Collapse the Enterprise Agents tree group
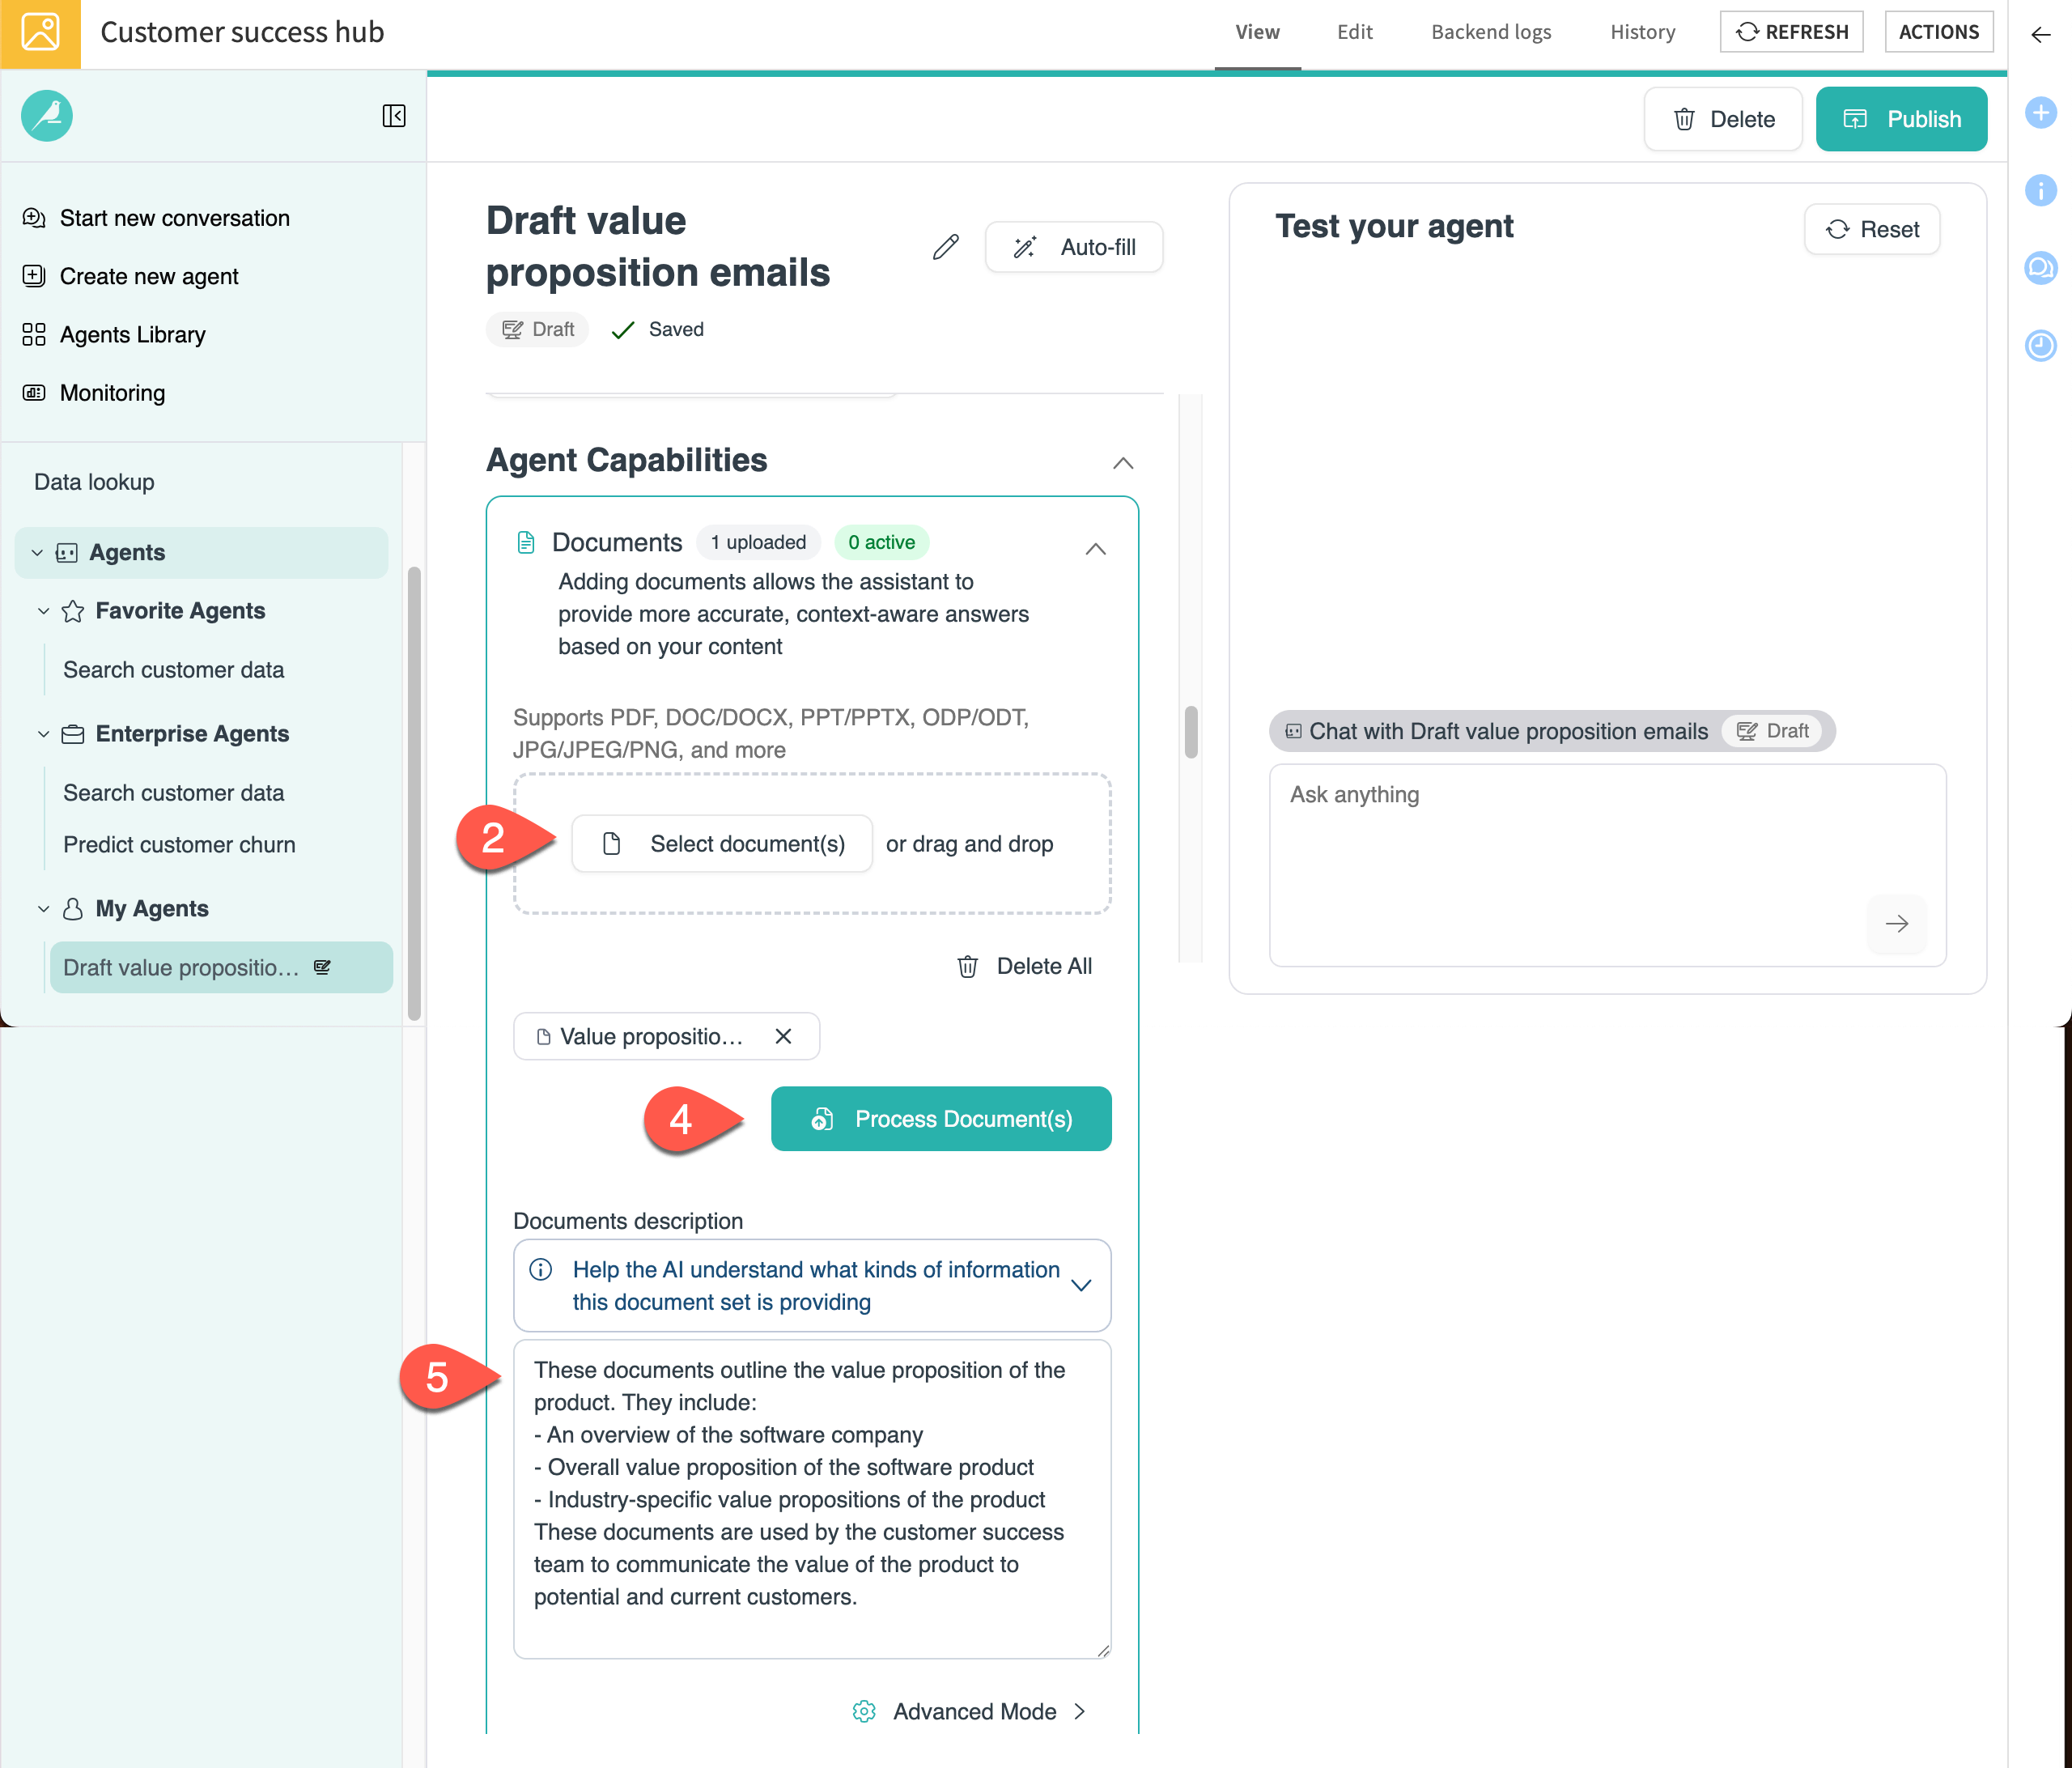The height and width of the screenshot is (1768, 2072). pyautogui.click(x=43, y=734)
